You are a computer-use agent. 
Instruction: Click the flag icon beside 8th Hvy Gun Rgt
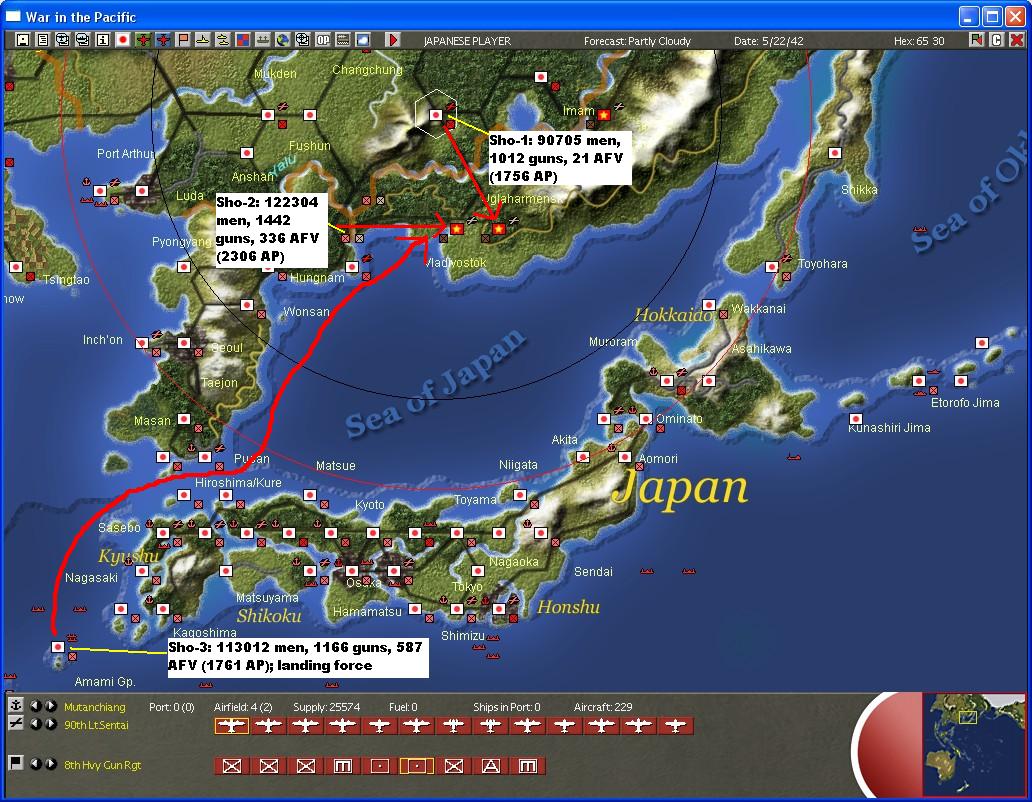tap(16, 763)
